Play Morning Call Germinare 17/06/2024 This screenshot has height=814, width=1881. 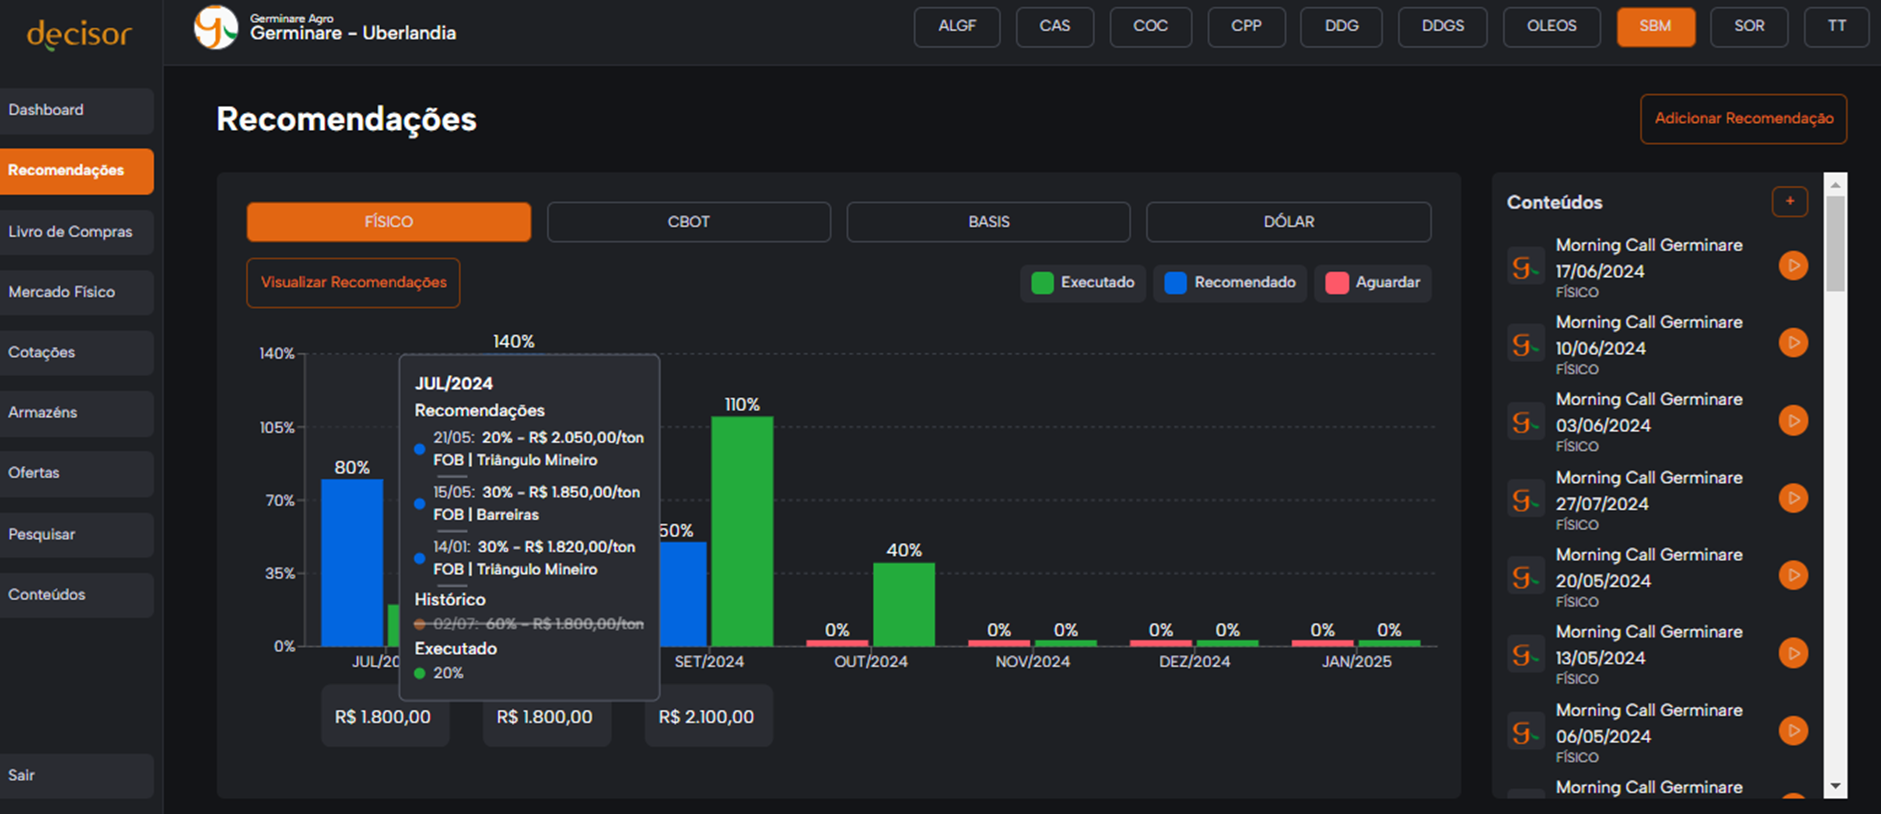click(1793, 266)
